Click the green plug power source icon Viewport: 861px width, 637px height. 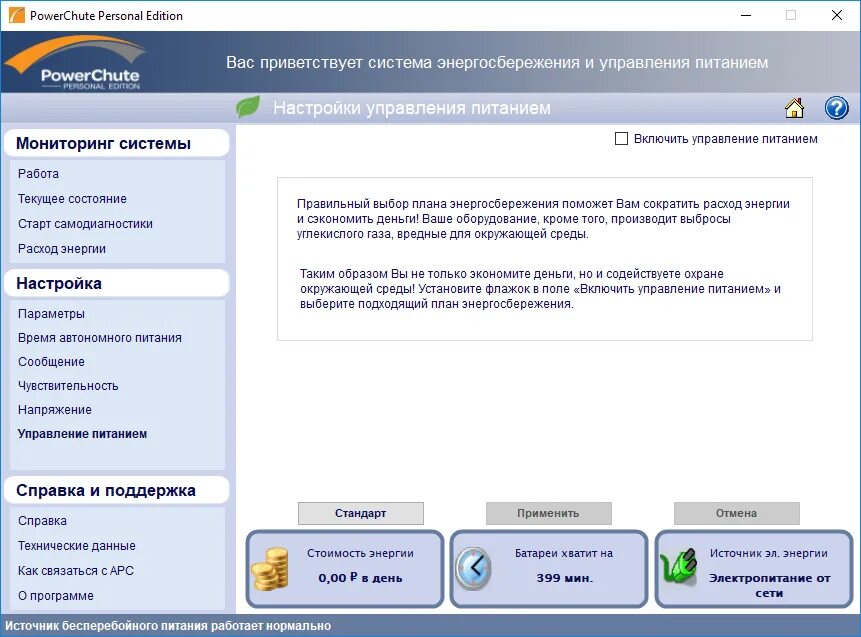(679, 566)
